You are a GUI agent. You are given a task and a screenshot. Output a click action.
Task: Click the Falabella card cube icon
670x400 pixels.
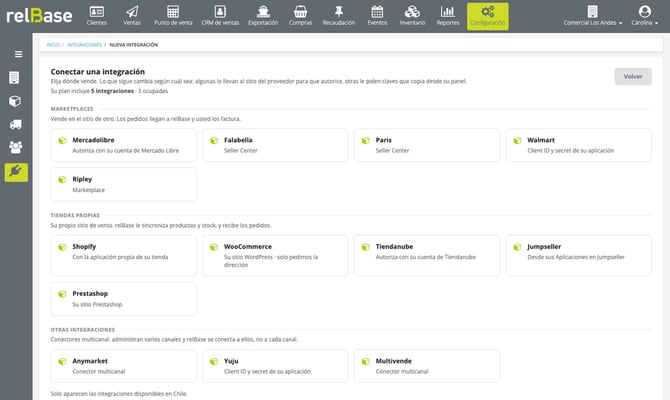click(214, 141)
